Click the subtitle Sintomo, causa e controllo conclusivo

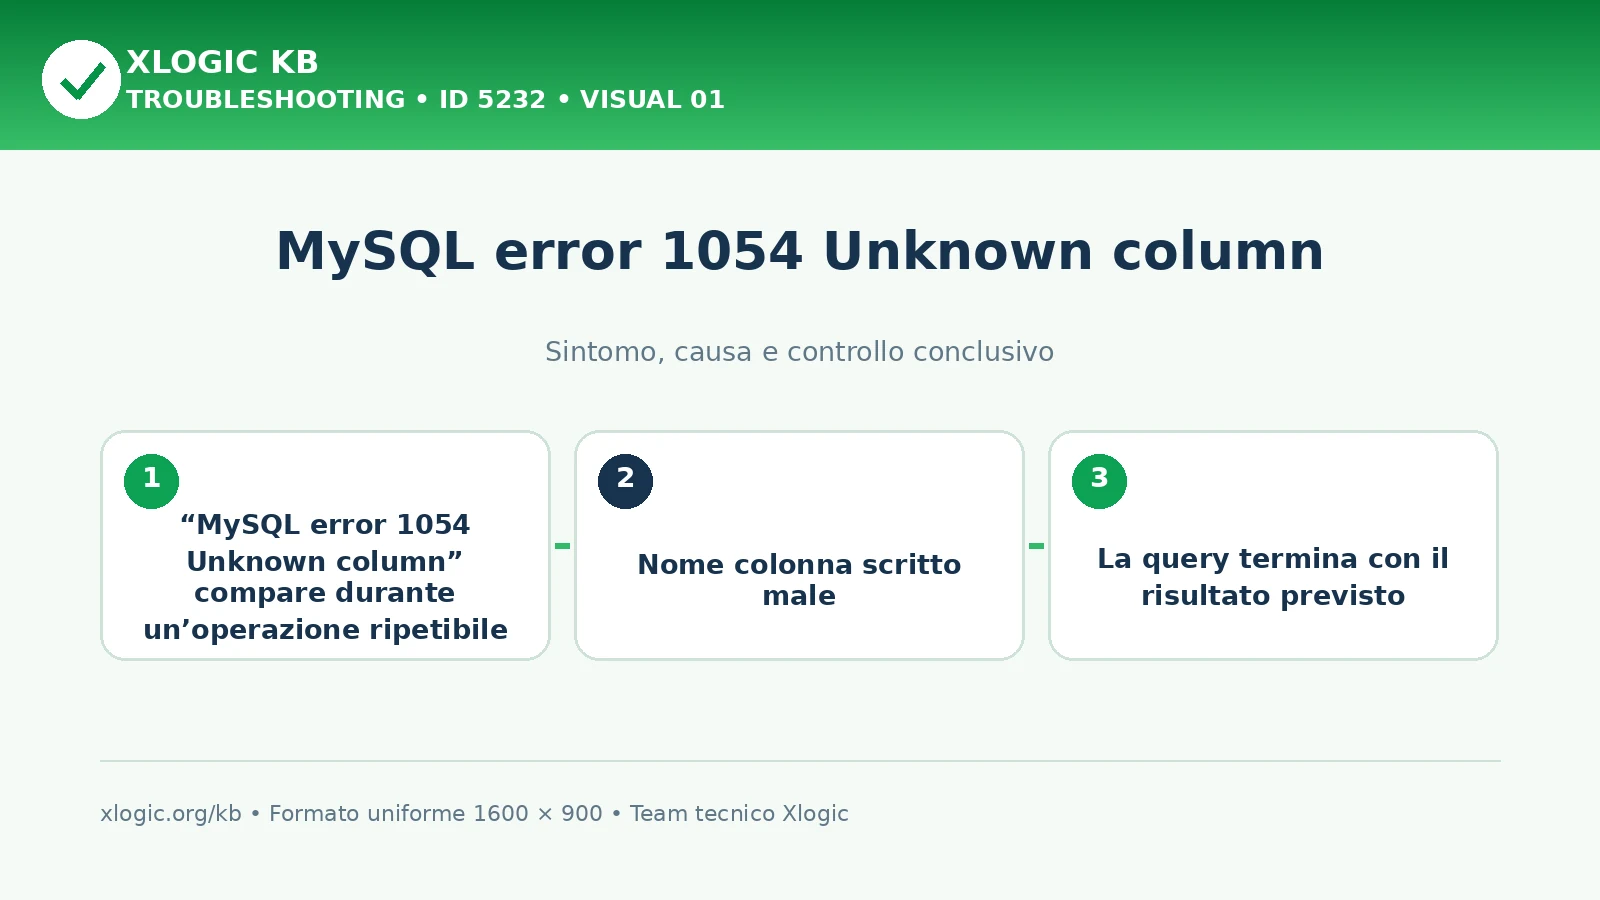[799, 352]
